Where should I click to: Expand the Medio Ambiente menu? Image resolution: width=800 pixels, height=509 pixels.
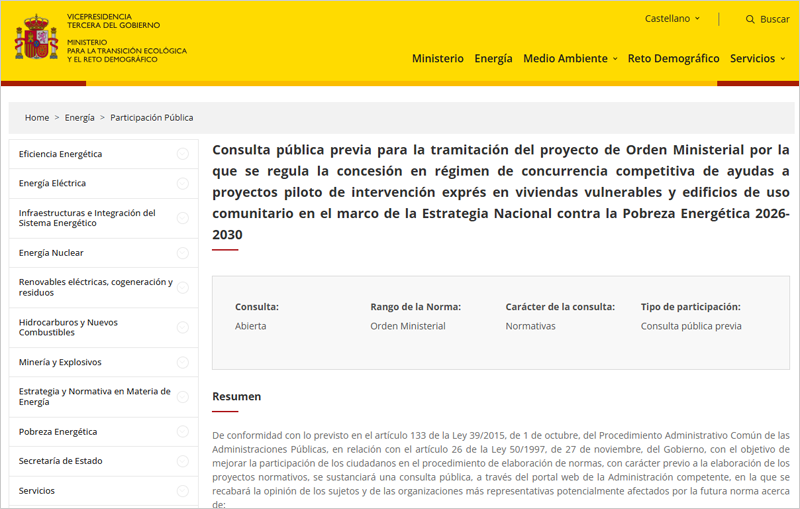point(570,59)
